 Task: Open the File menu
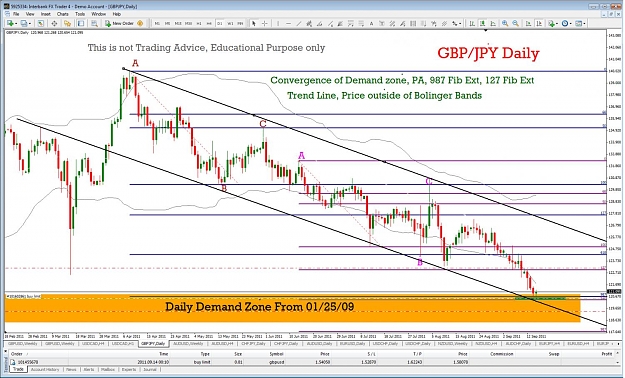click(16, 14)
